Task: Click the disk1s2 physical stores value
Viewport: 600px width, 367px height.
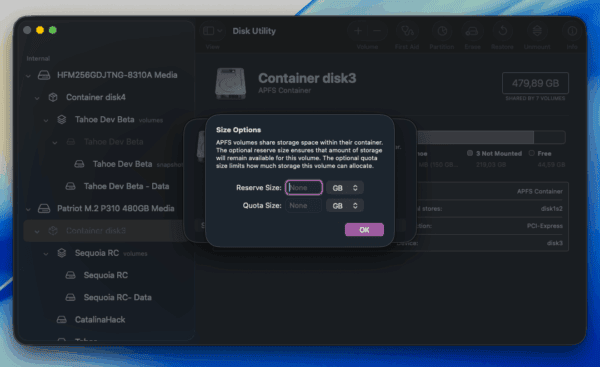Action: (x=551, y=209)
